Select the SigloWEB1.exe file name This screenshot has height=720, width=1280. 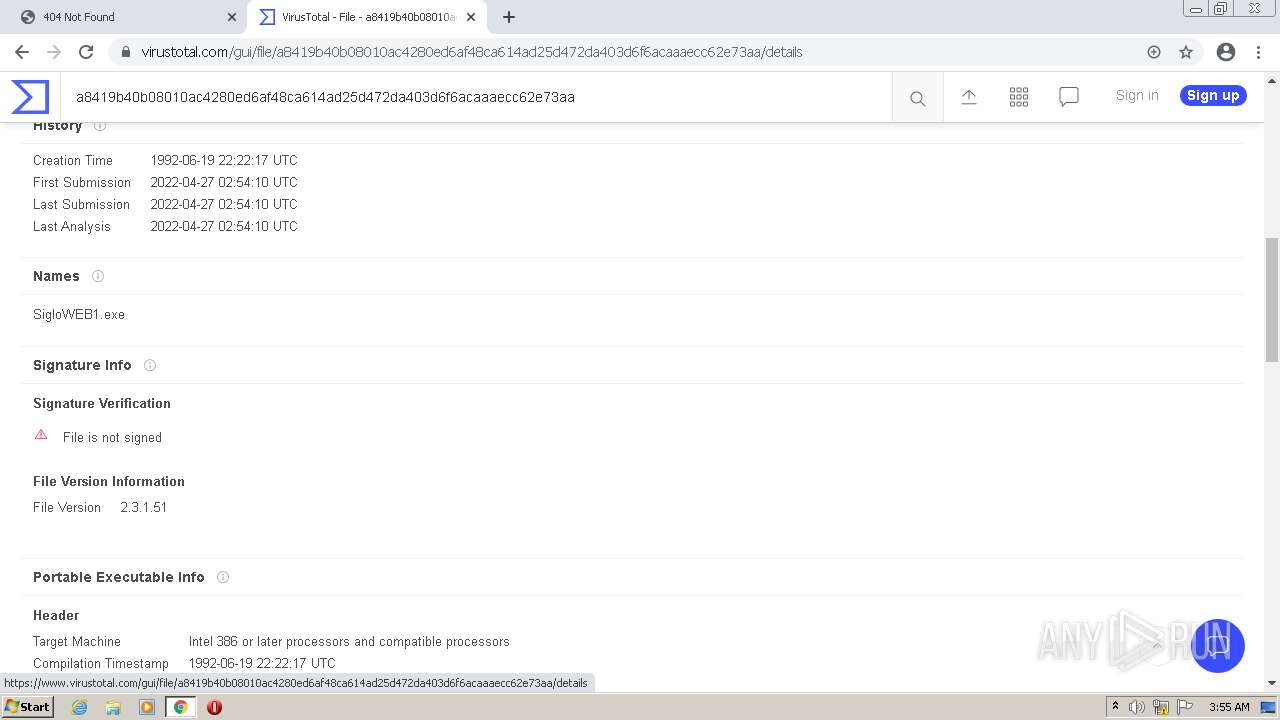(79, 314)
